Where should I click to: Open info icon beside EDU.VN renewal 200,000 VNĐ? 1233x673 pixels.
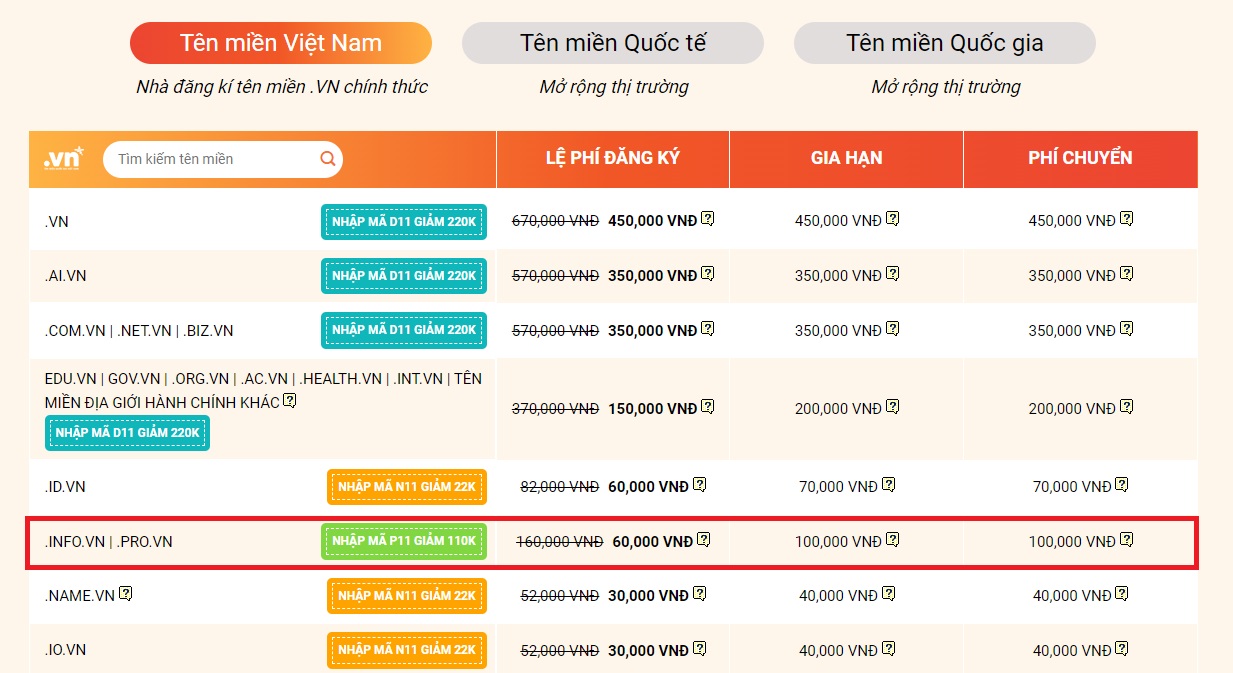pos(893,406)
